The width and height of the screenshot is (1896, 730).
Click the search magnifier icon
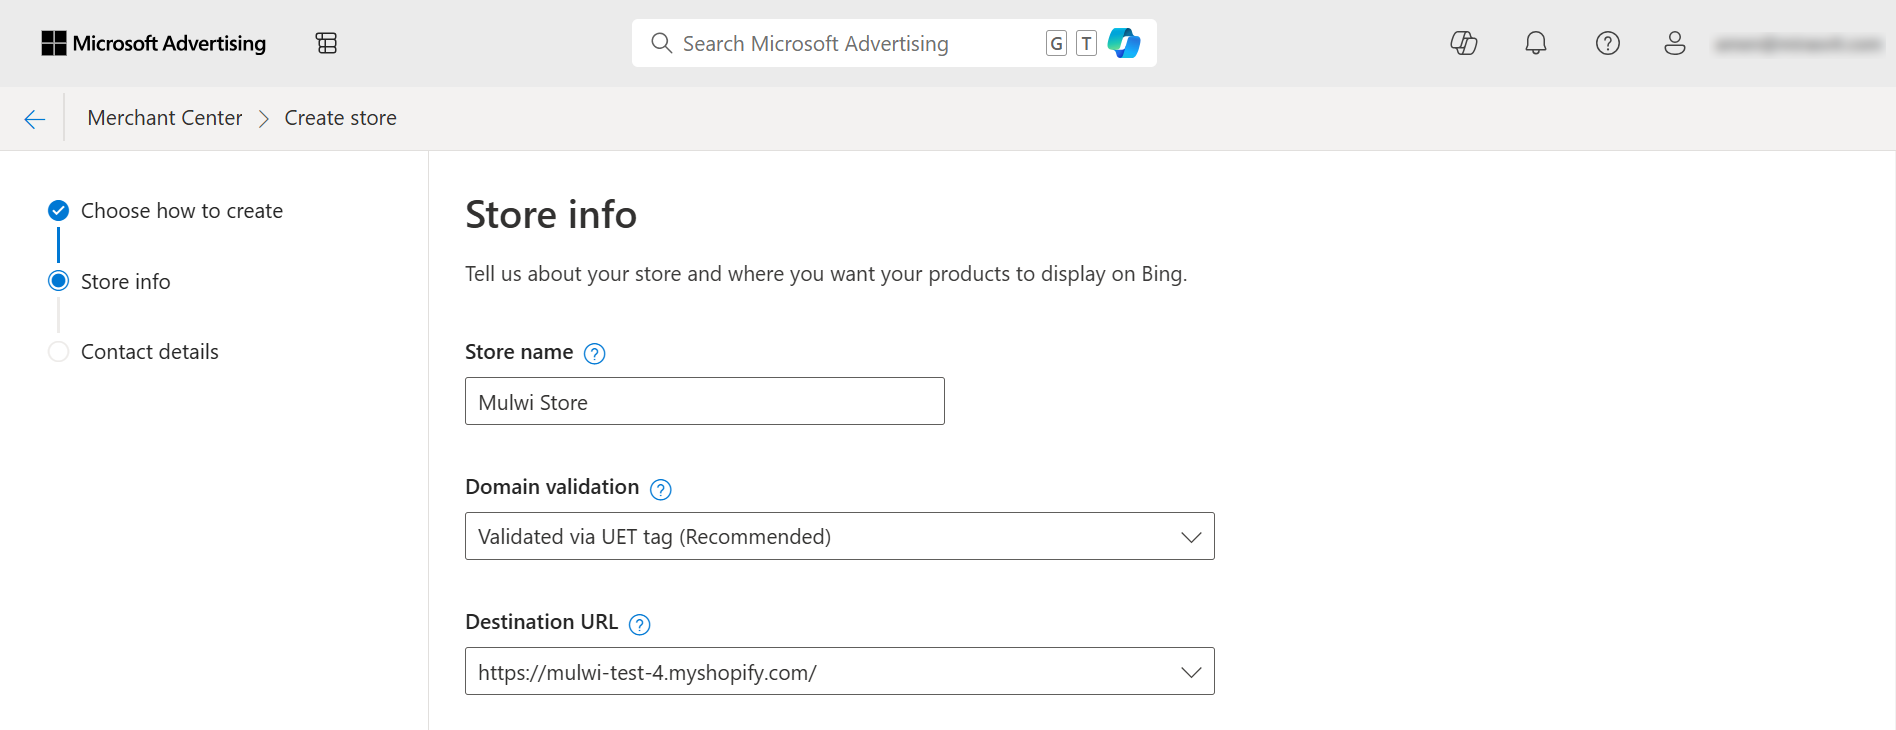click(661, 43)
